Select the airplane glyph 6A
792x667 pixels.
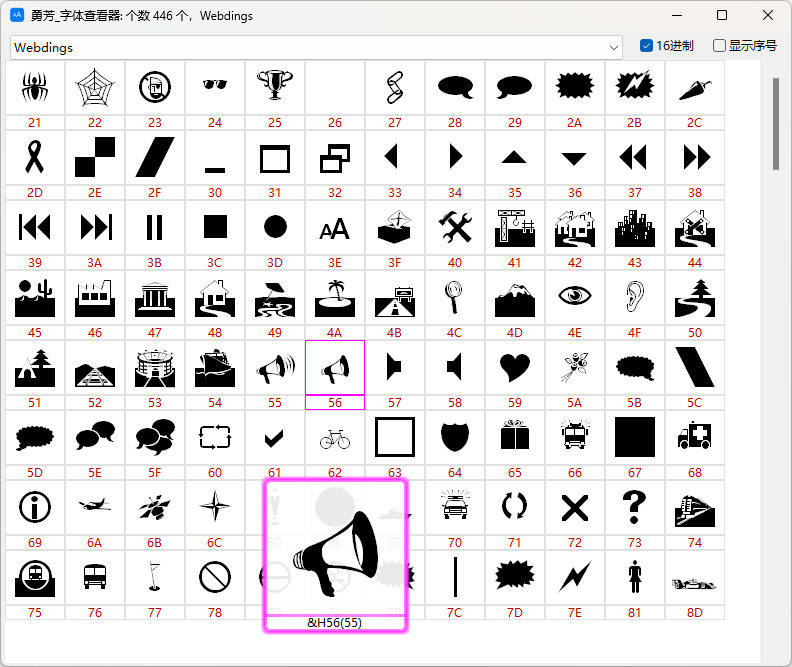tap(95, 504)
